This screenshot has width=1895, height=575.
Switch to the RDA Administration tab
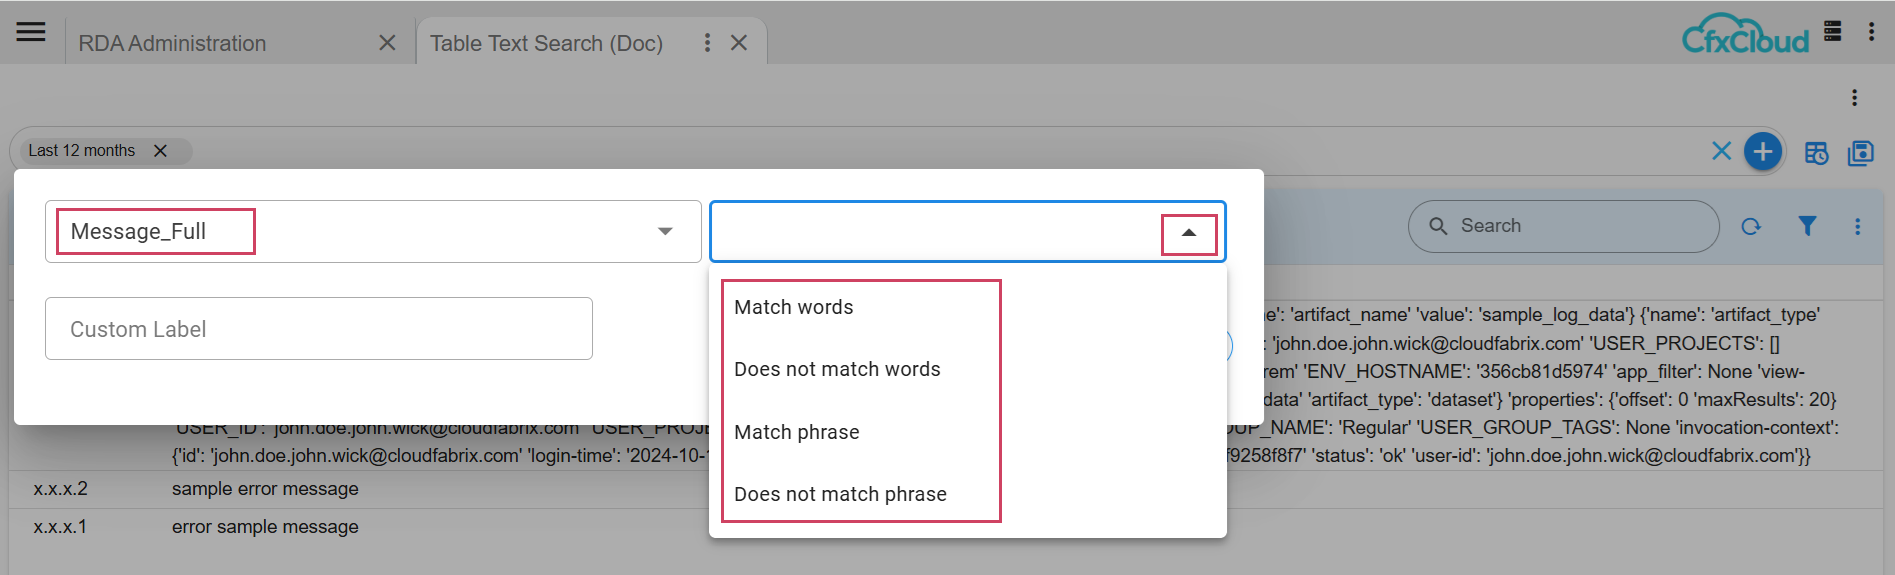tap(172, 44)
